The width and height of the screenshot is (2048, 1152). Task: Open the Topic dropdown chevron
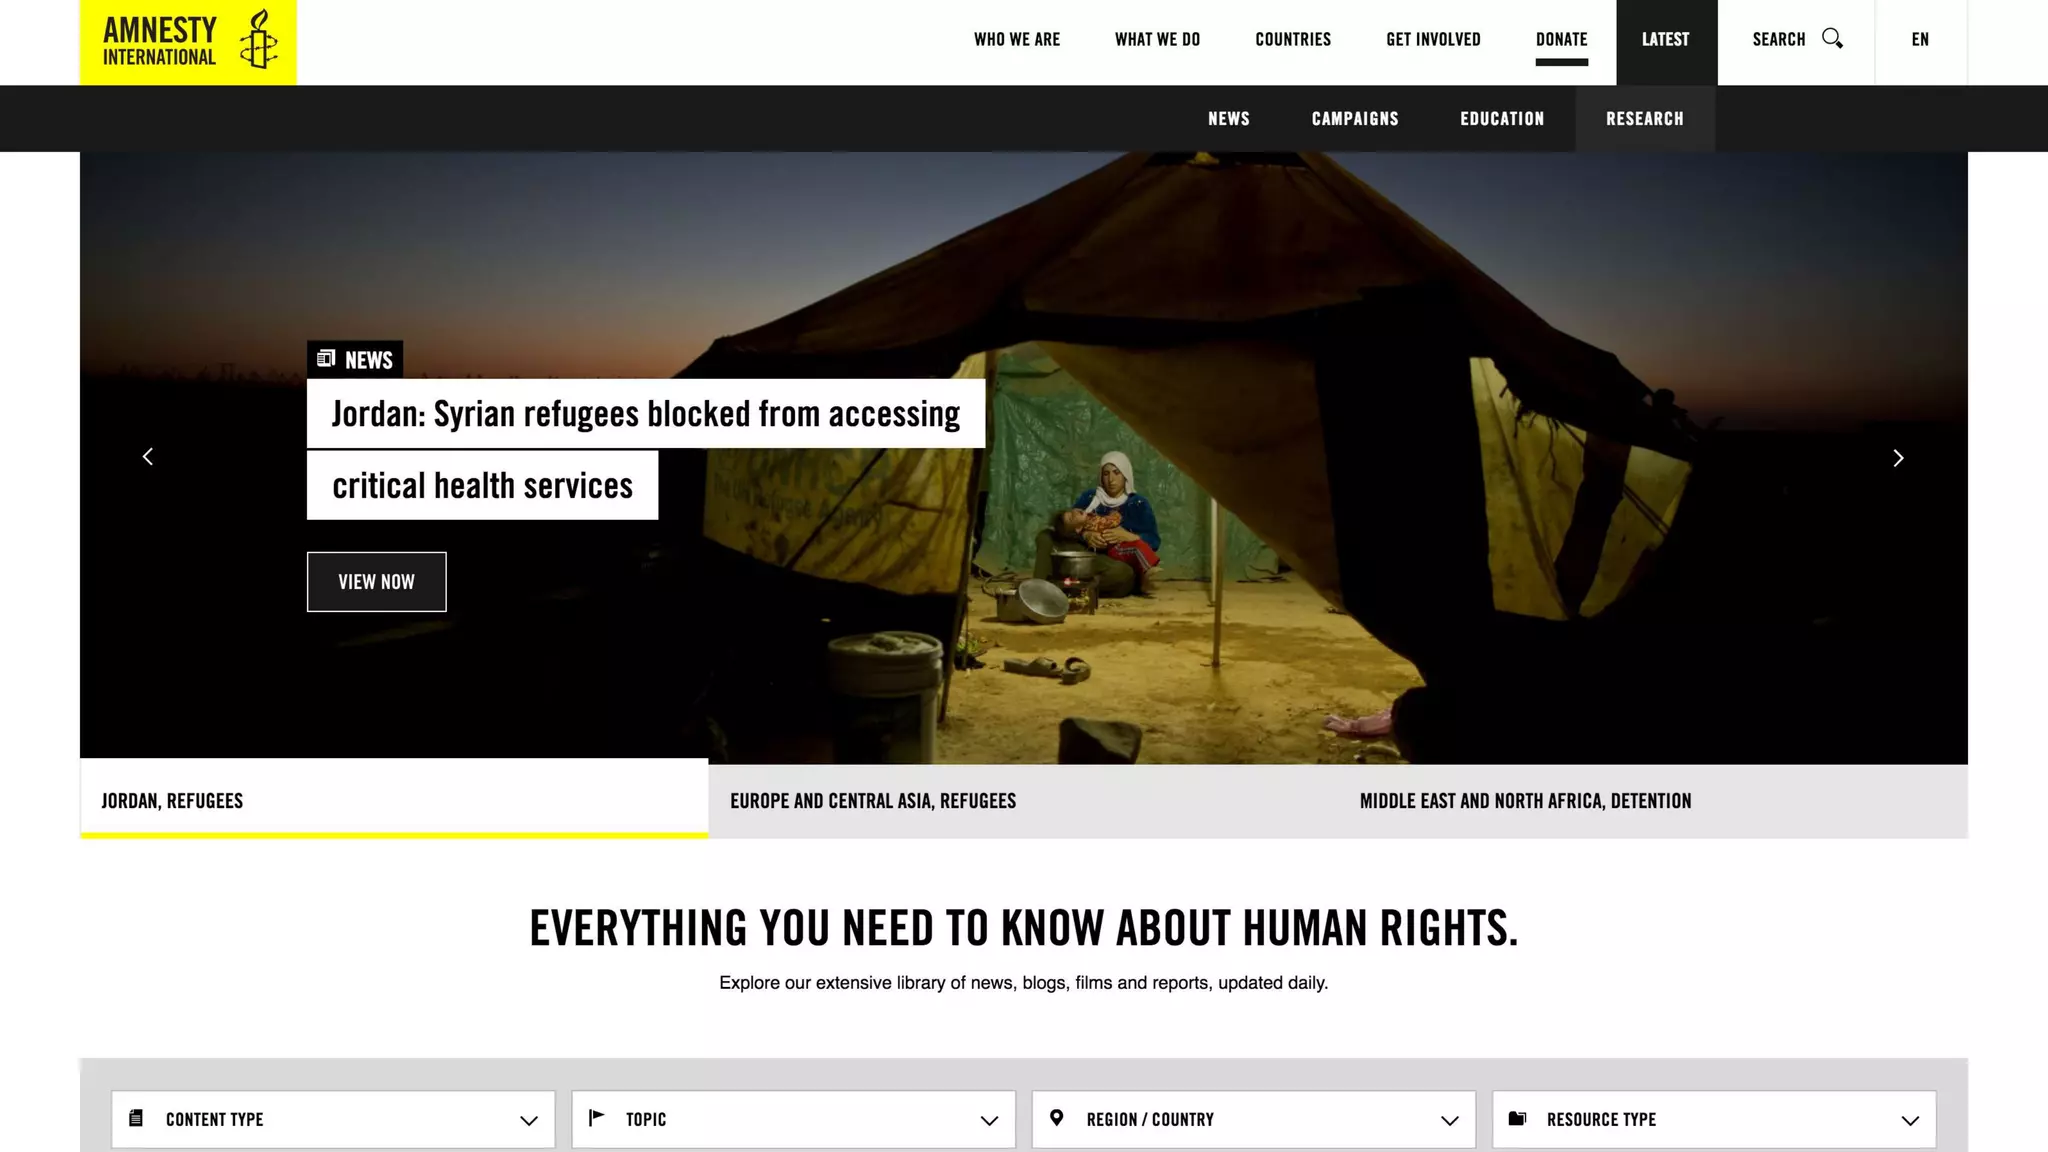[989, 1121]
